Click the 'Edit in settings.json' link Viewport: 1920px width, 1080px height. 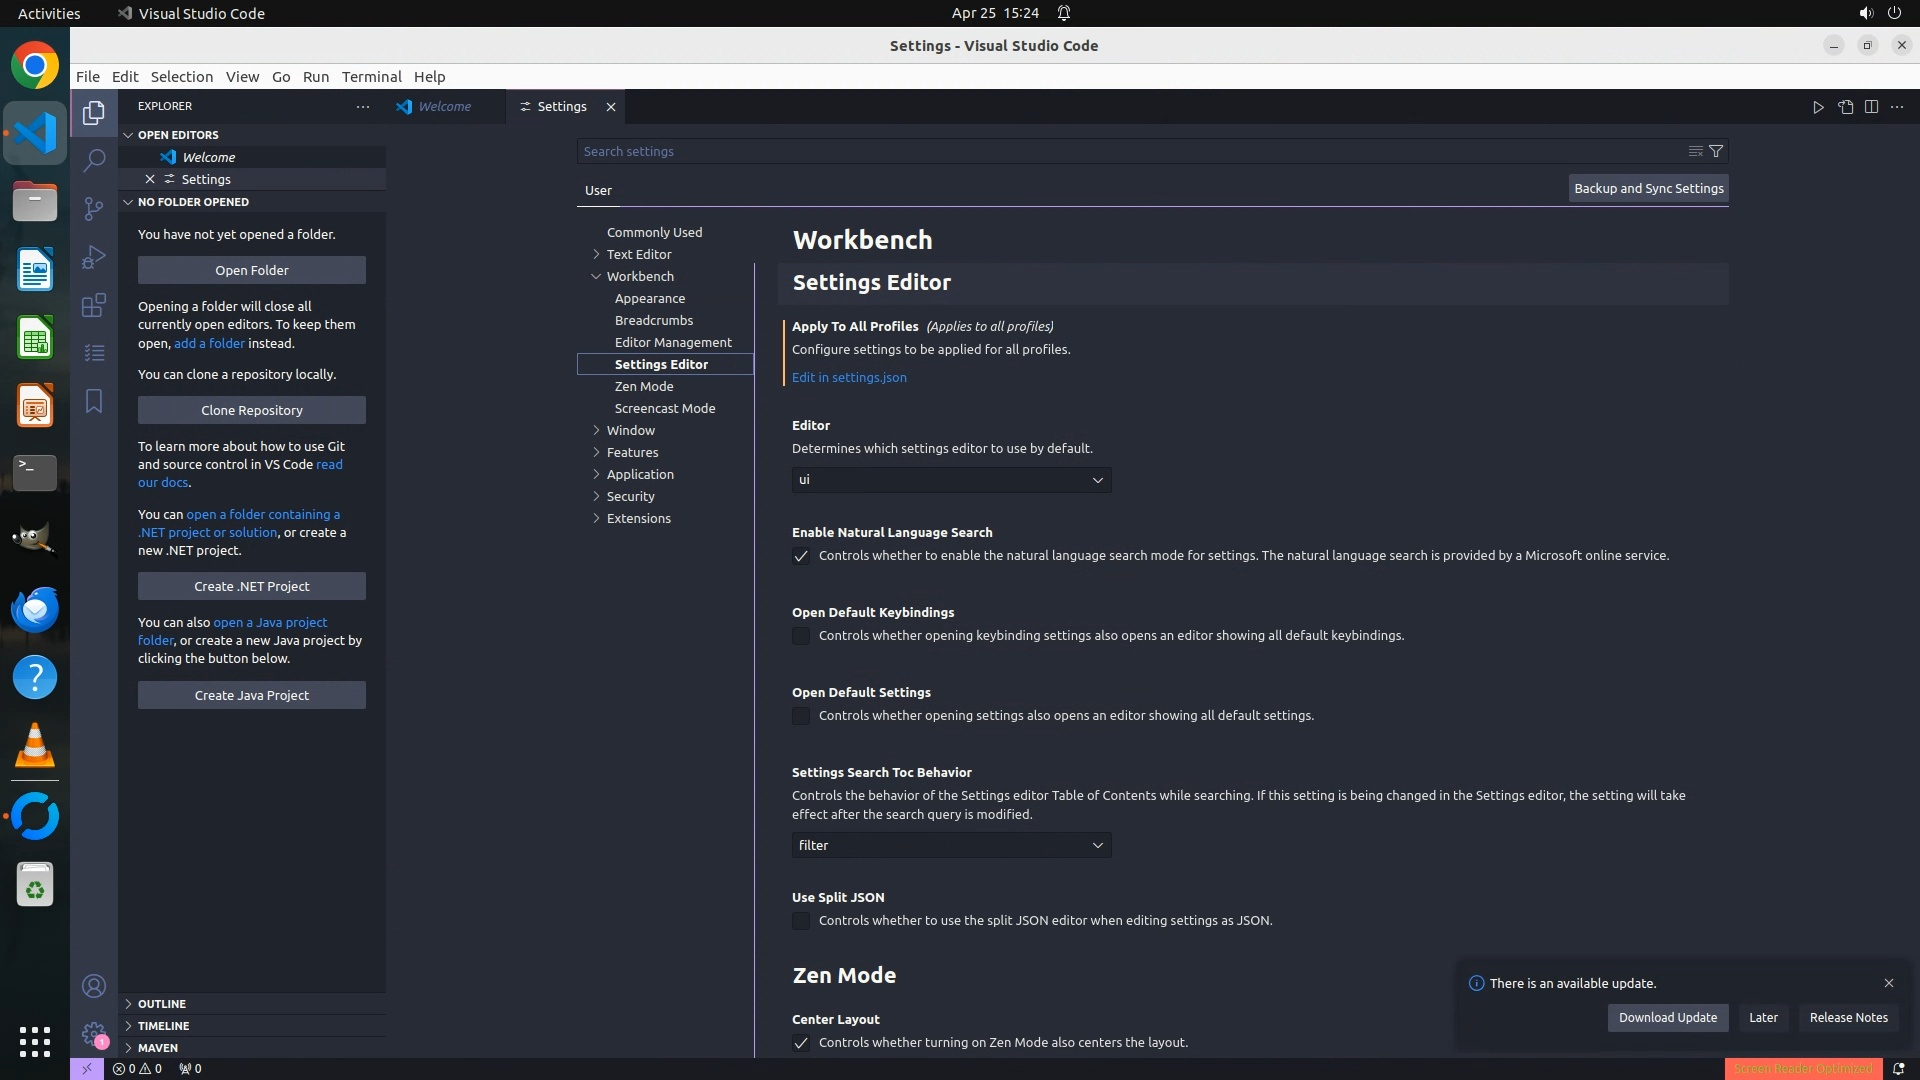tap(849, 378)
